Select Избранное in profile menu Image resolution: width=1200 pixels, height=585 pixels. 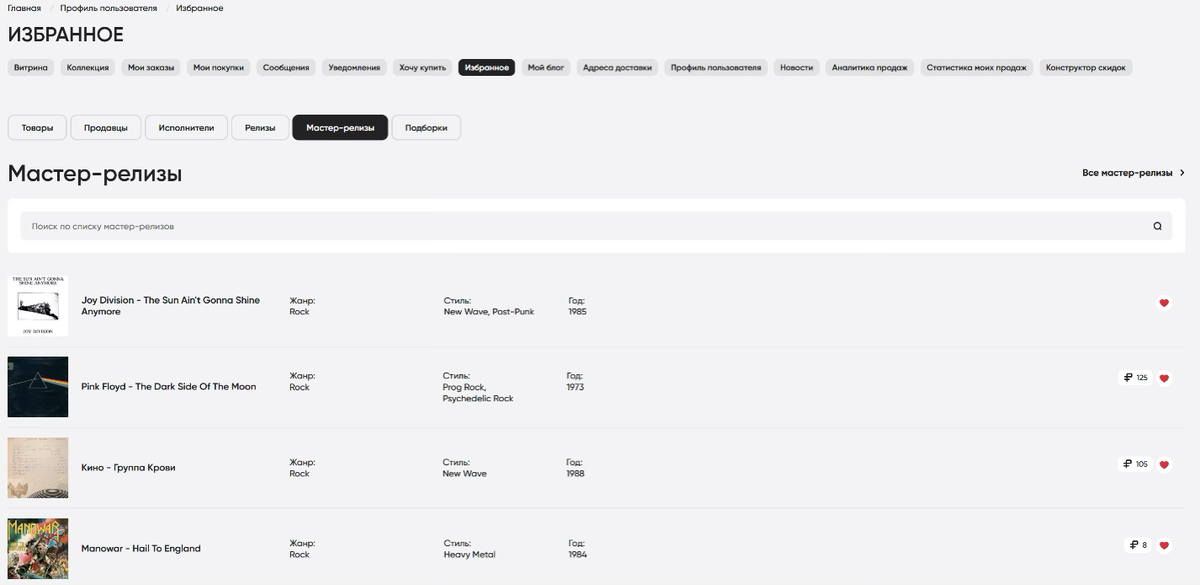pos(486,68)
